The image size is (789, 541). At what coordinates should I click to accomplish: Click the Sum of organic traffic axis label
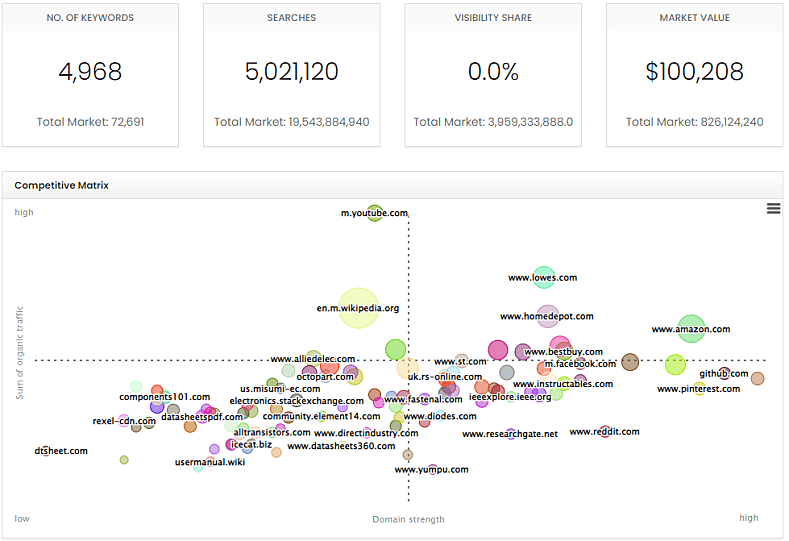[x=20, y=352]
